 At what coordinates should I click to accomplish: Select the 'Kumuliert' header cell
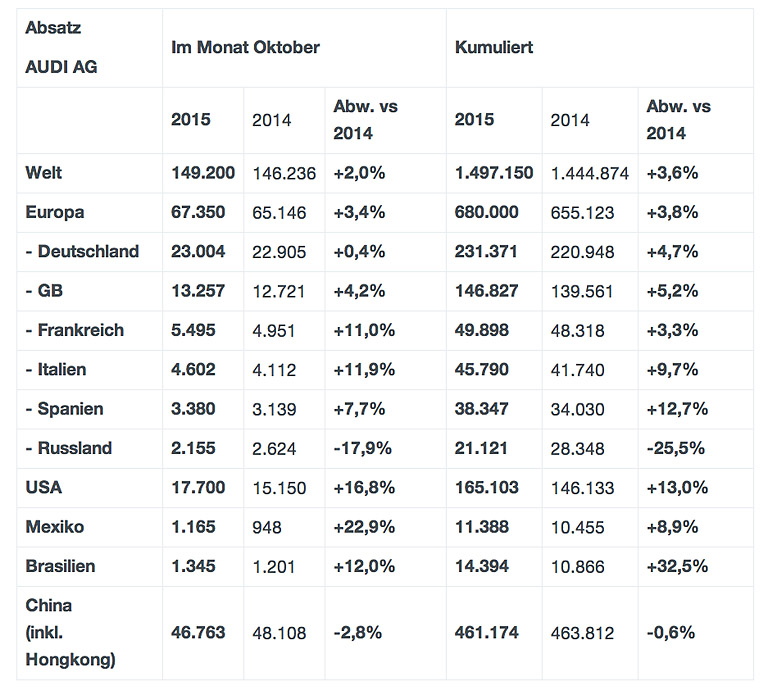click(493, 47)
